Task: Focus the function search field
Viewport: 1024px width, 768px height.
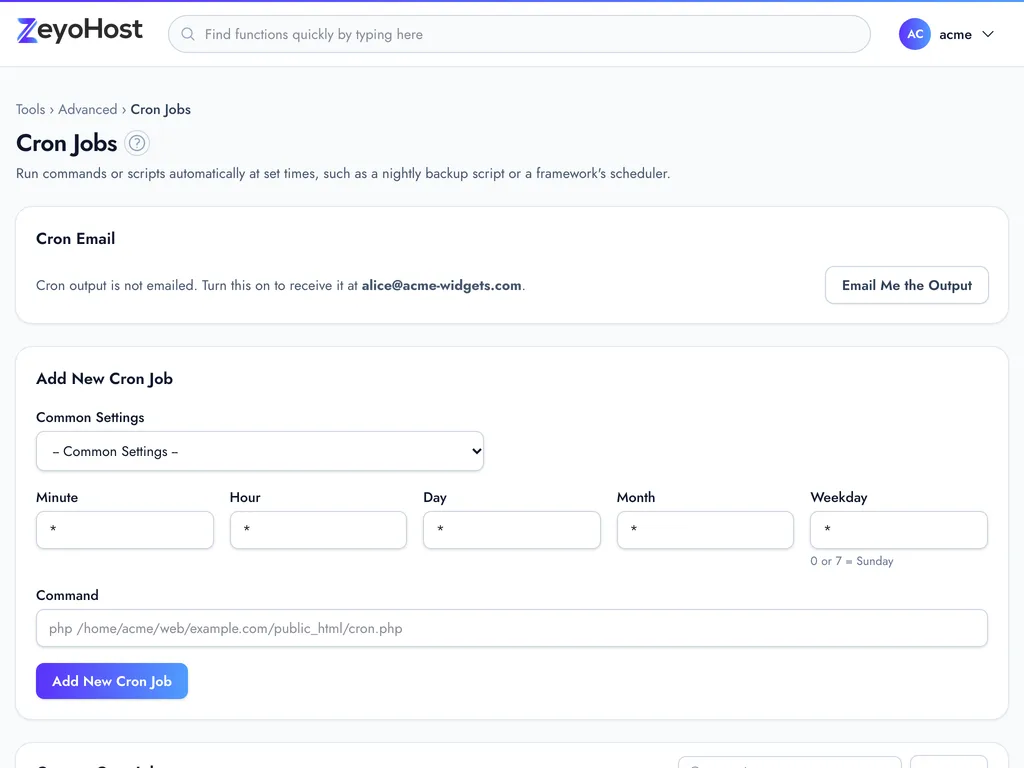Action: point(519,34)
